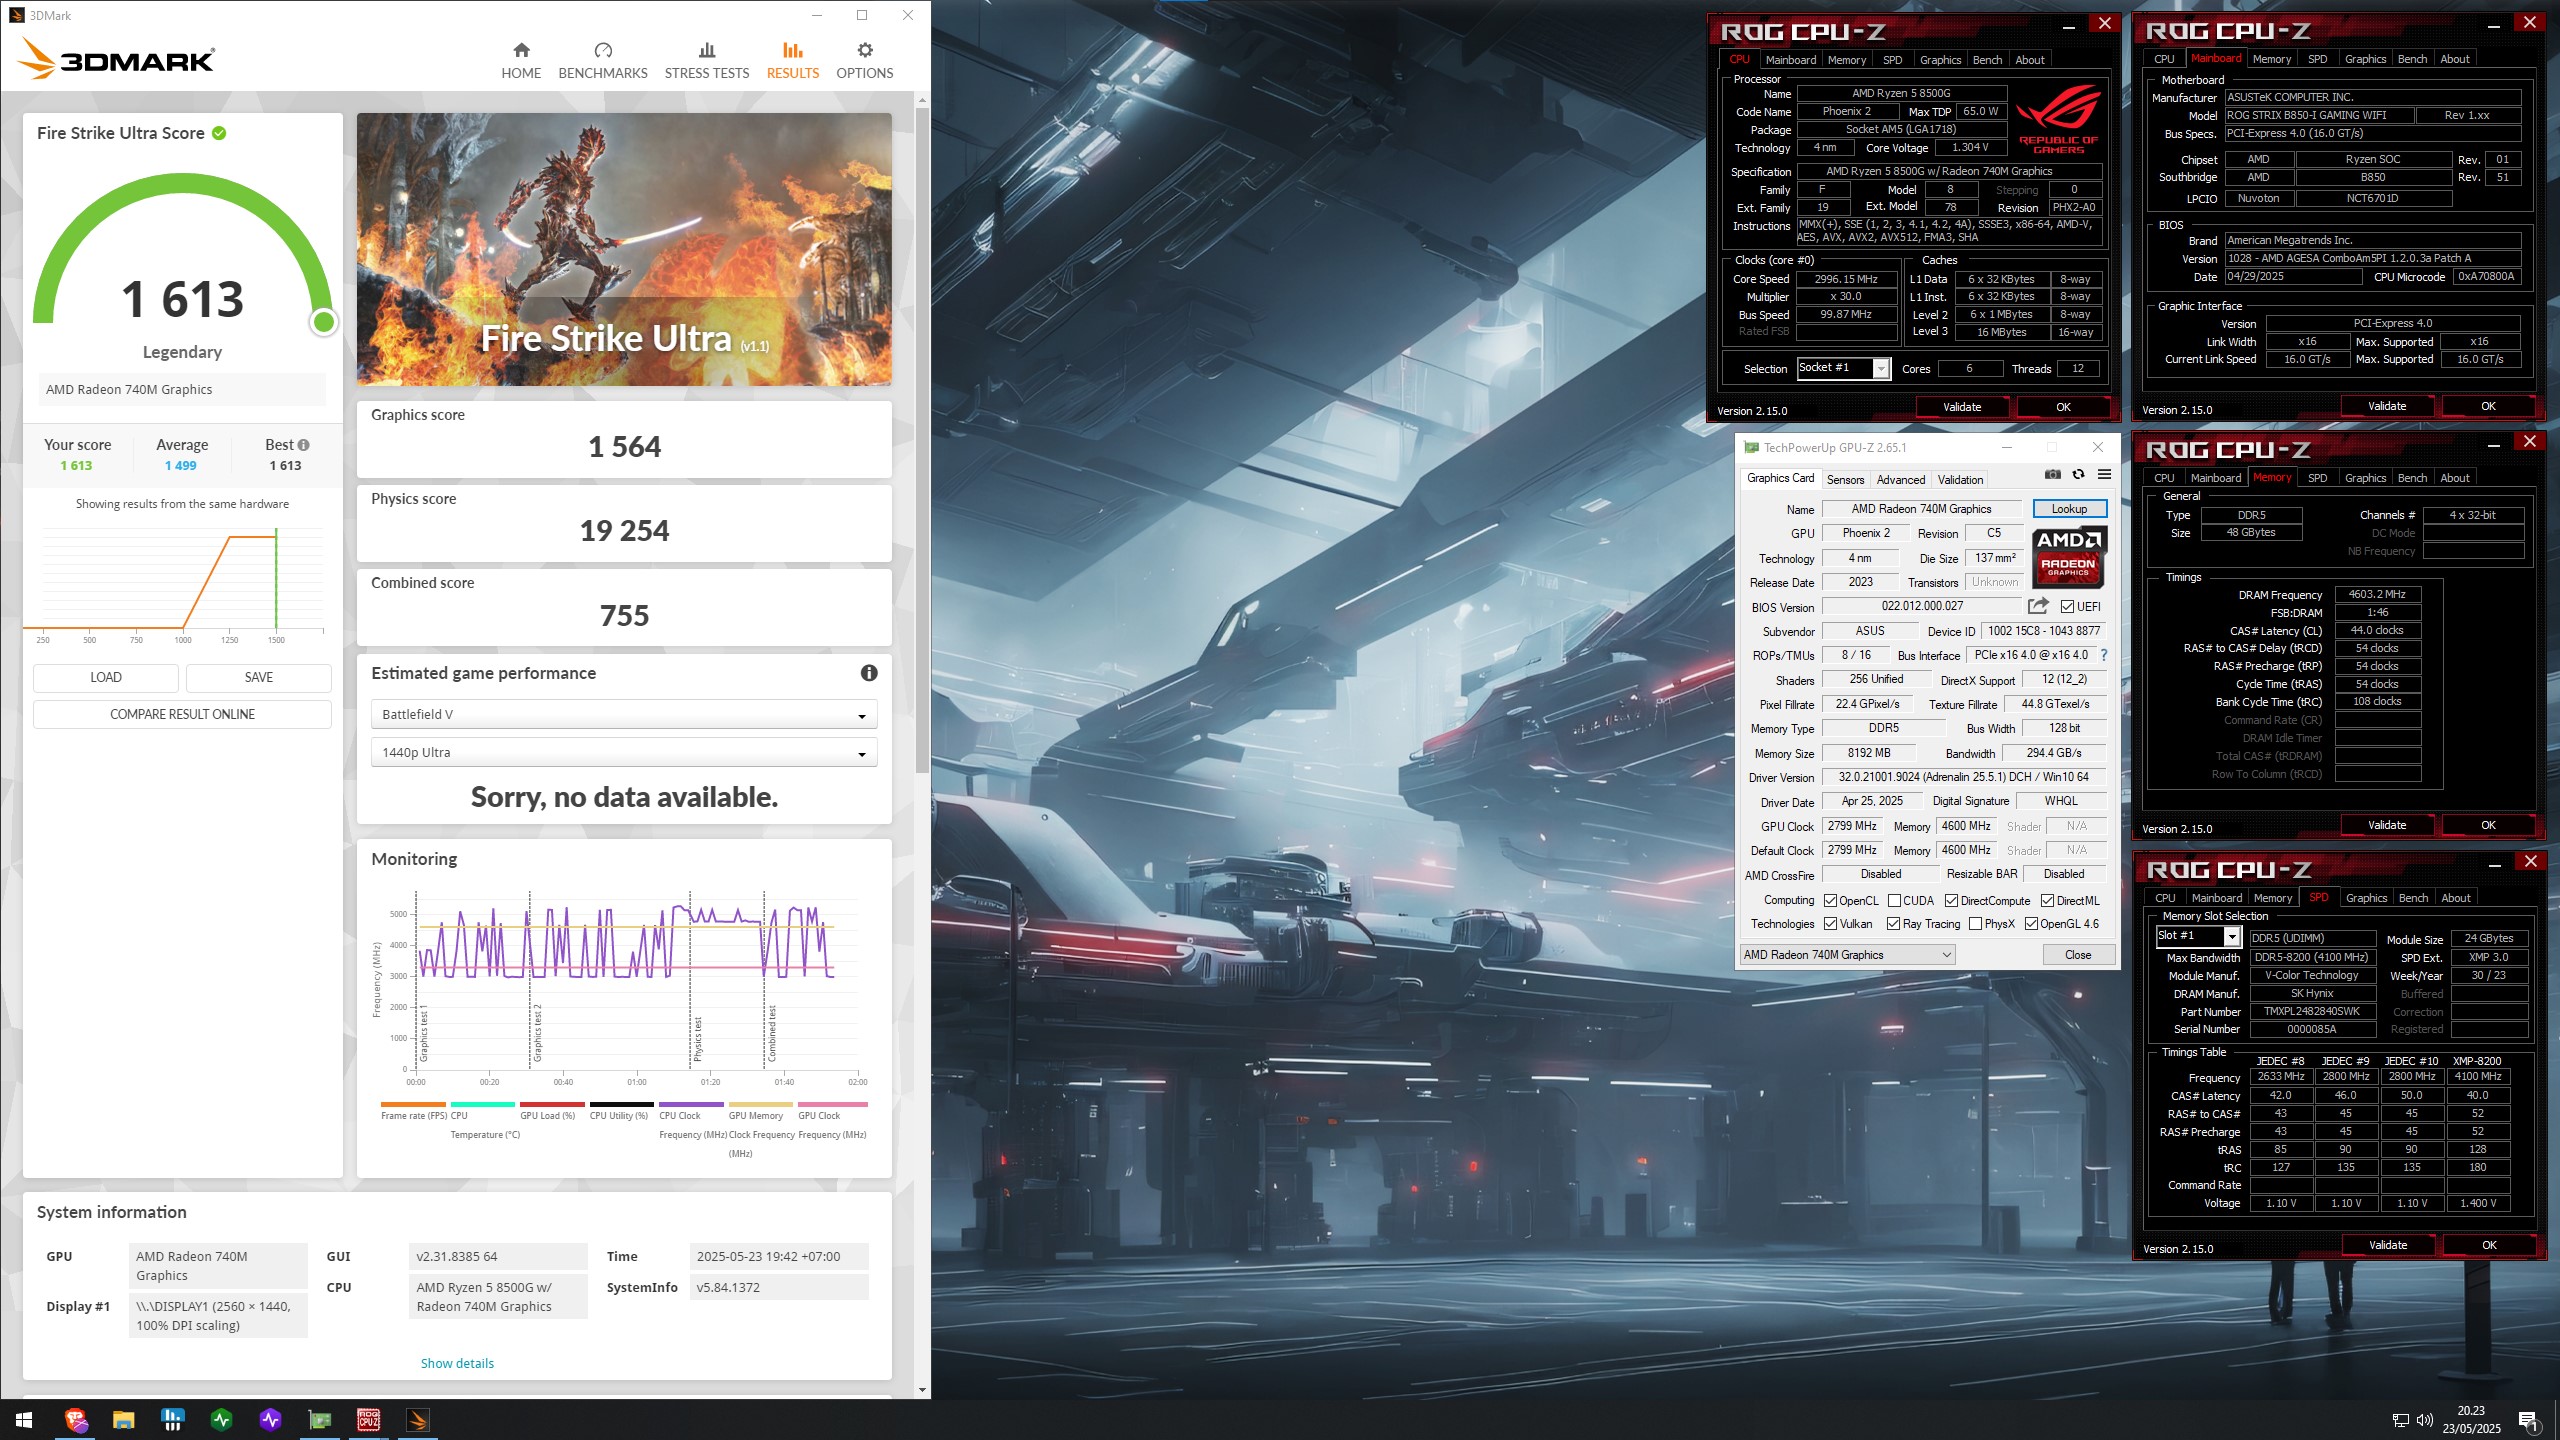The width and height of the screenshot is (2560, 1440).
Task: Click Validate in the CPU-Z Mainboard window
Action: 2386,406
